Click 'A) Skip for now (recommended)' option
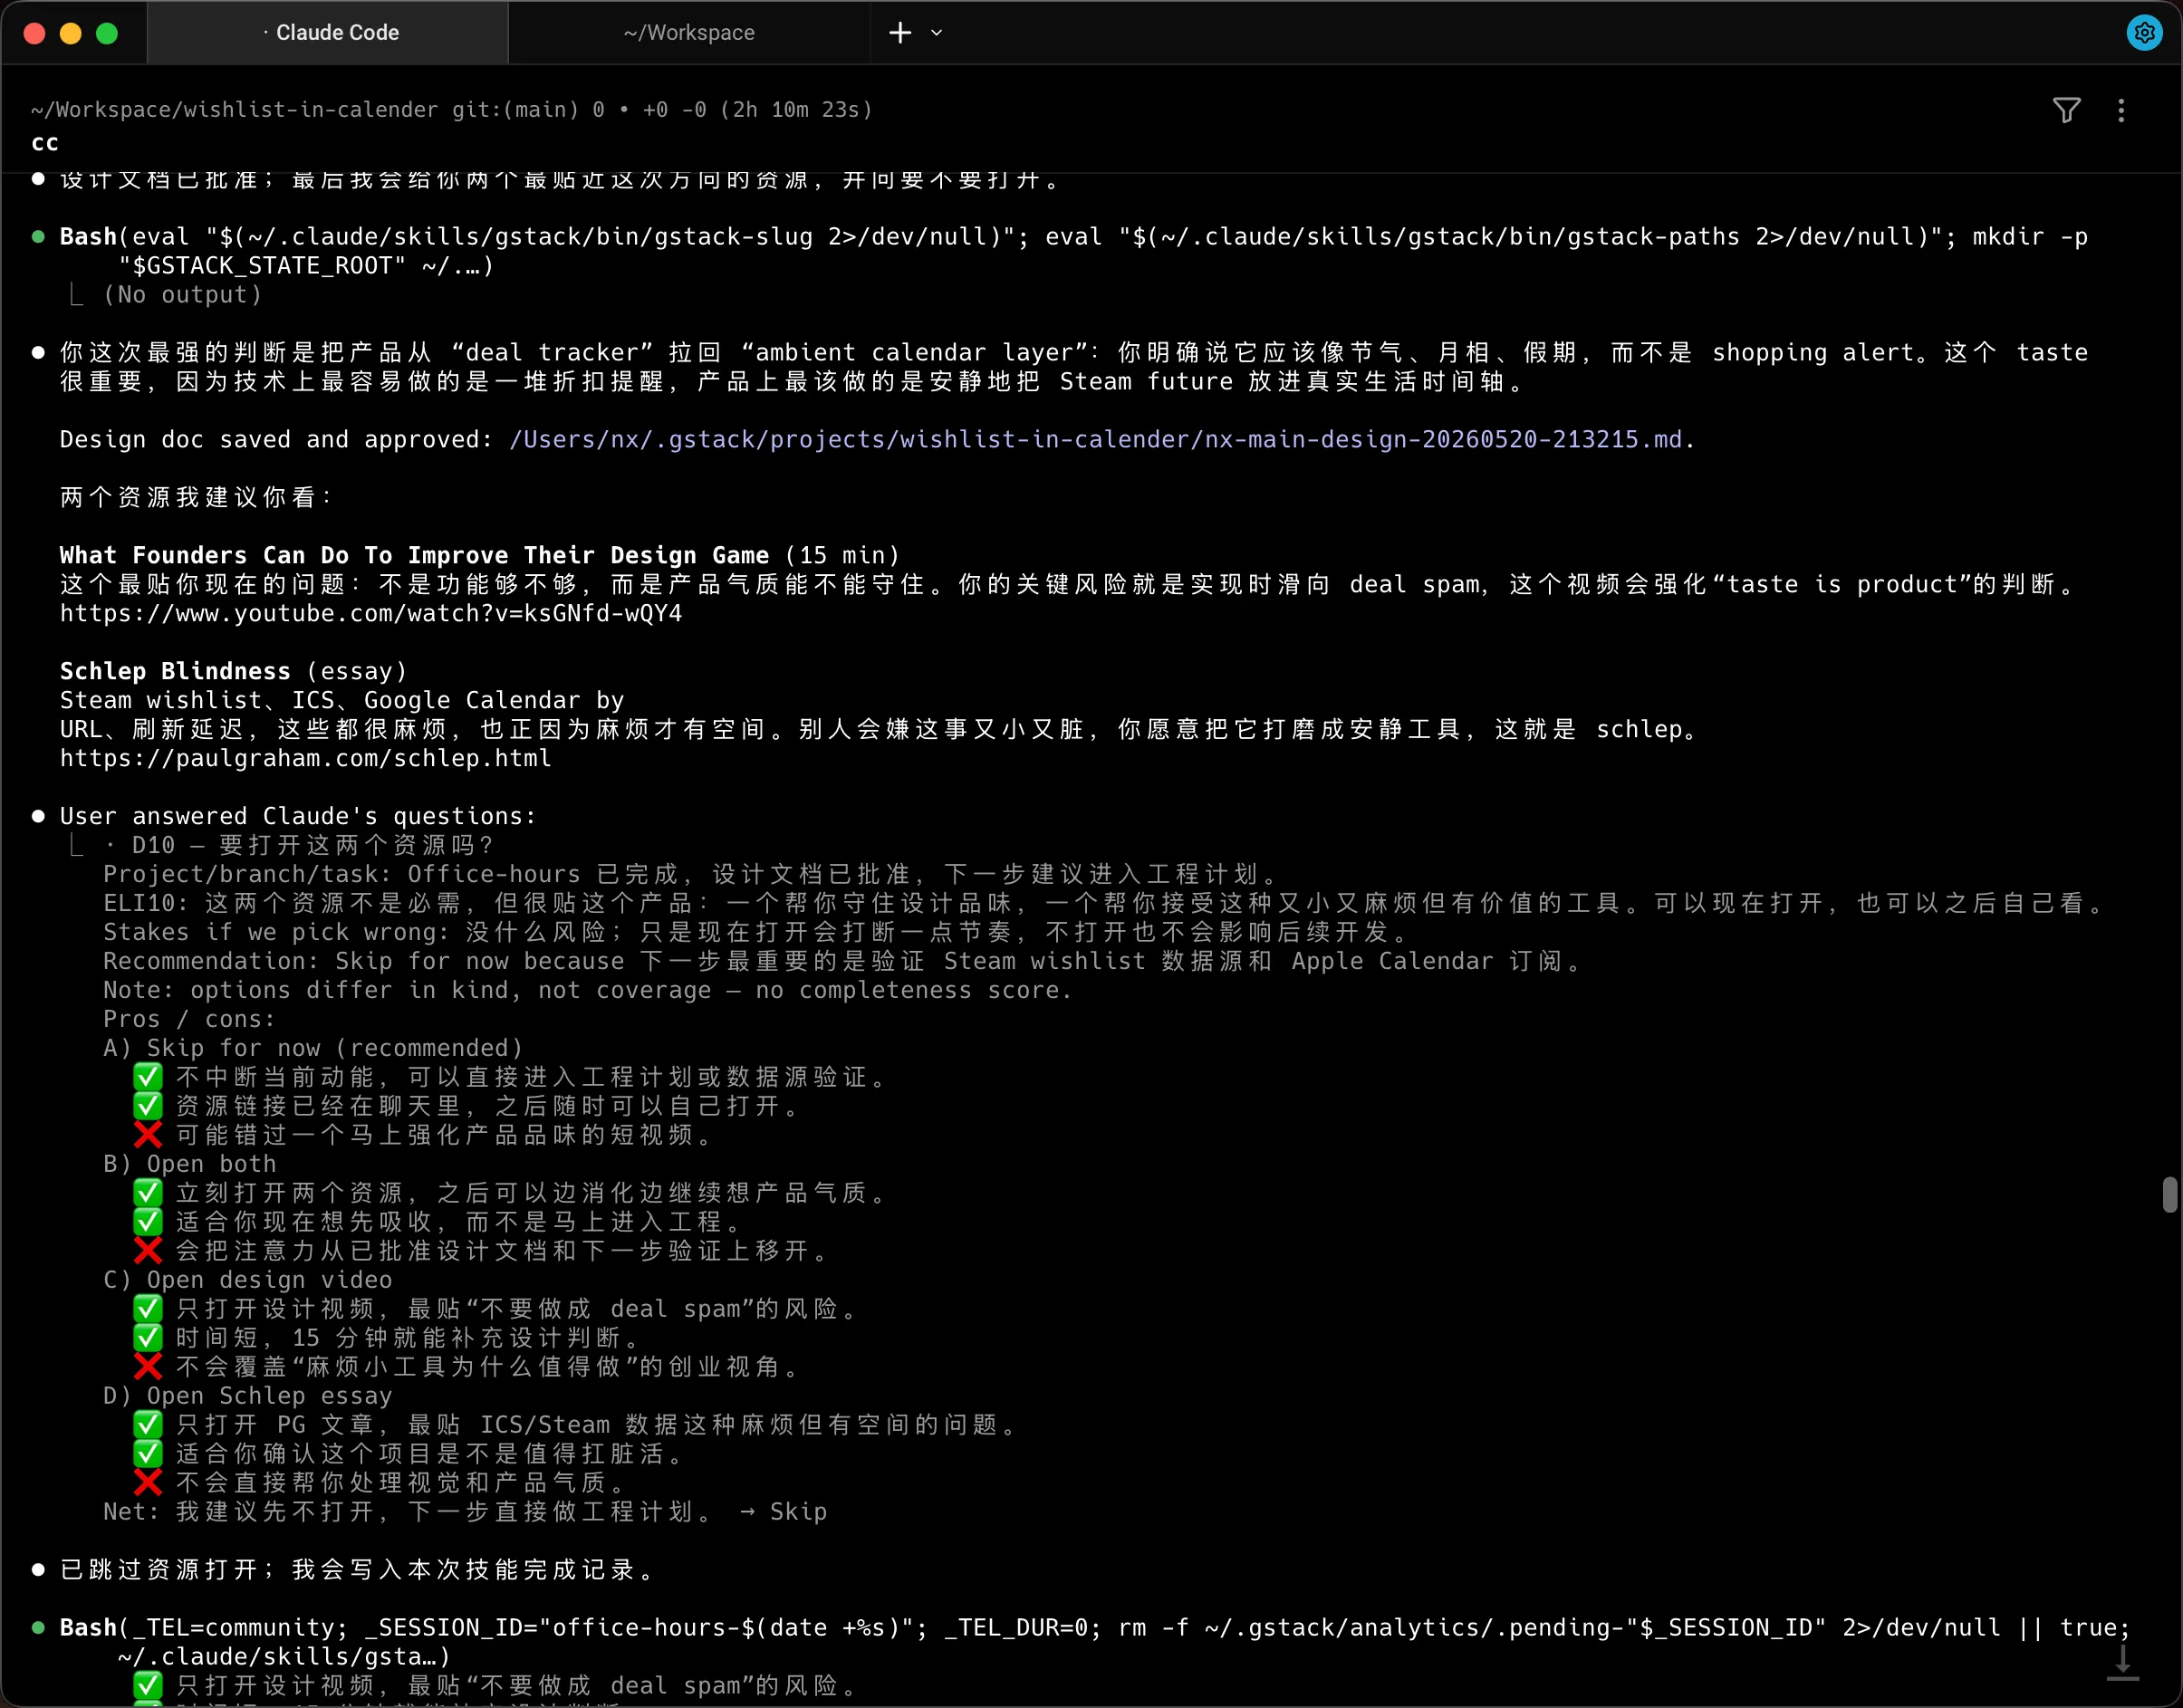The width and height of the screenshot is (2183, 1708). click(313, 1048)
